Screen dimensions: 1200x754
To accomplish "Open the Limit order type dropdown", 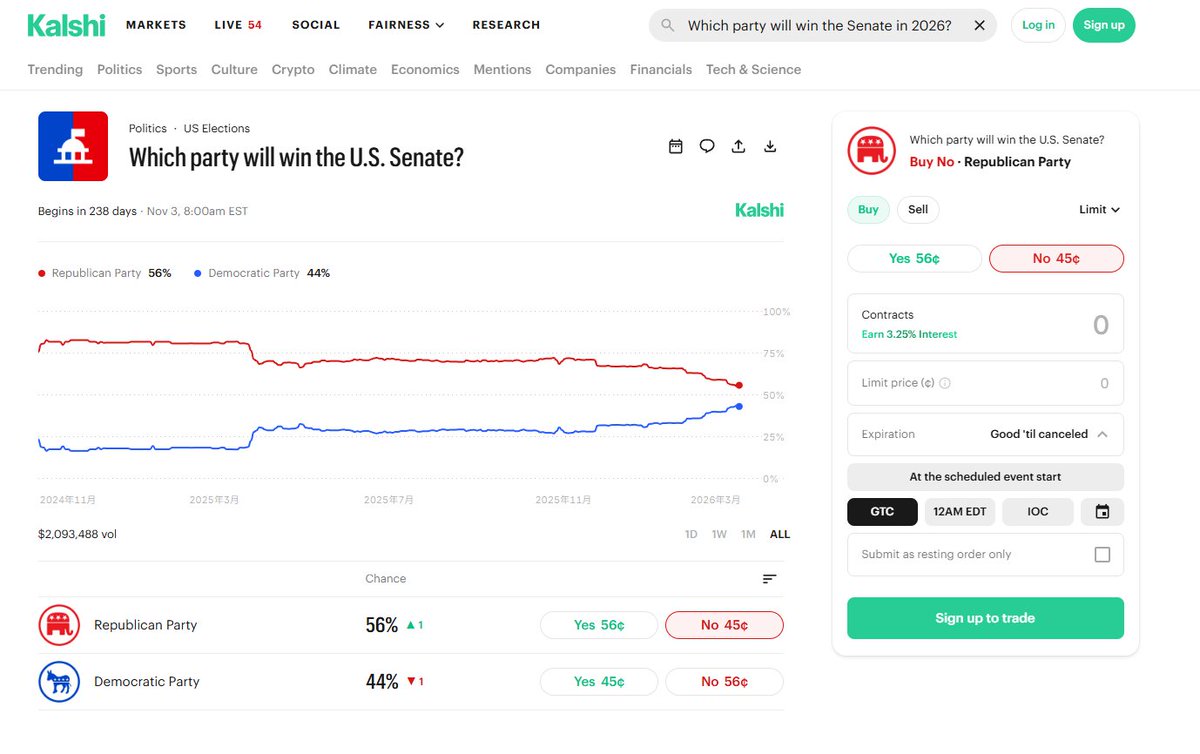I will 1099,209.
